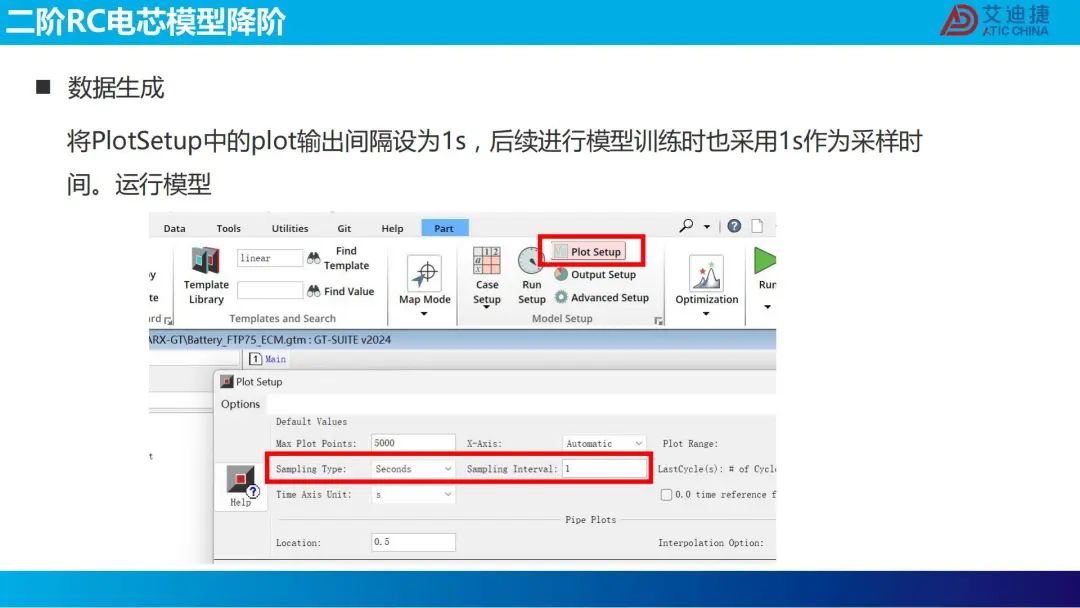Click the Advanced Setup gear icon
1080x608 pixels.
[561, 297]
